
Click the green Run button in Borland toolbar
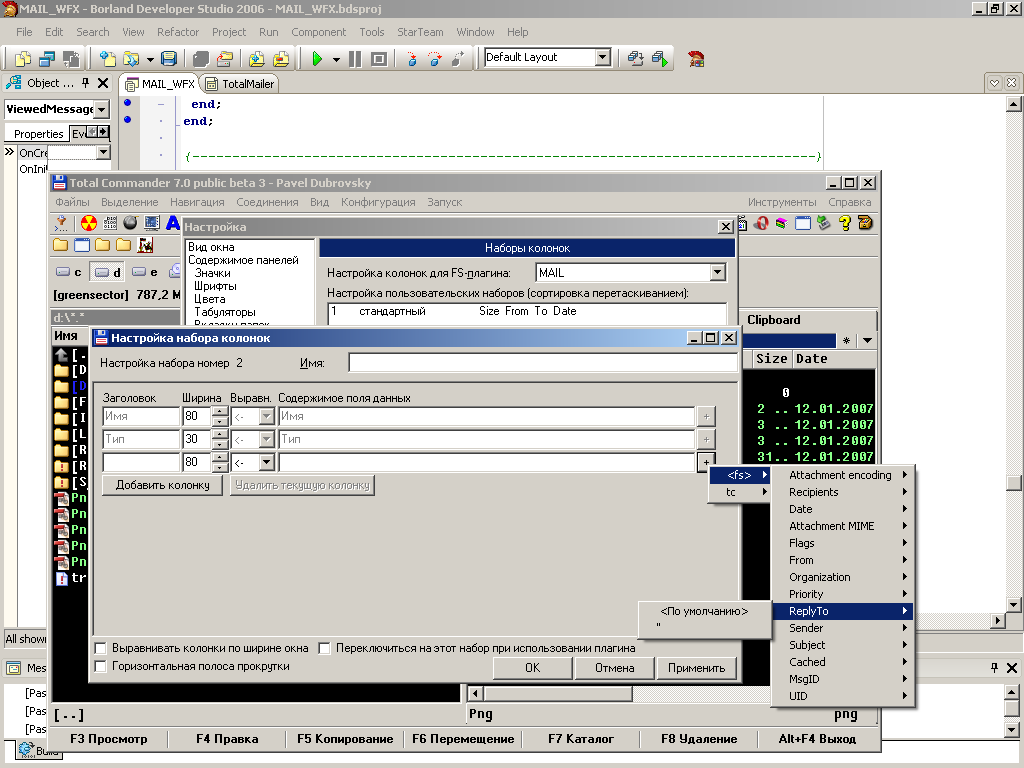[317, 59]
